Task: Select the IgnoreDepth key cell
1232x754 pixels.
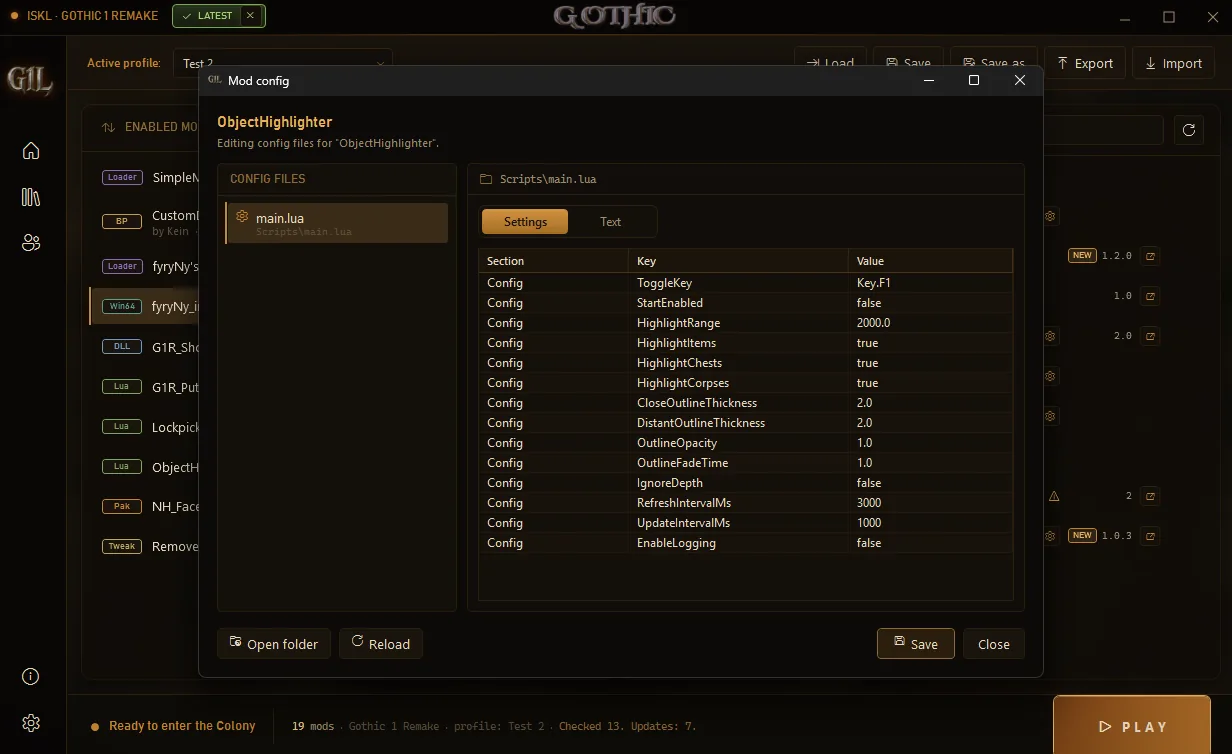Action: (738, 483)
